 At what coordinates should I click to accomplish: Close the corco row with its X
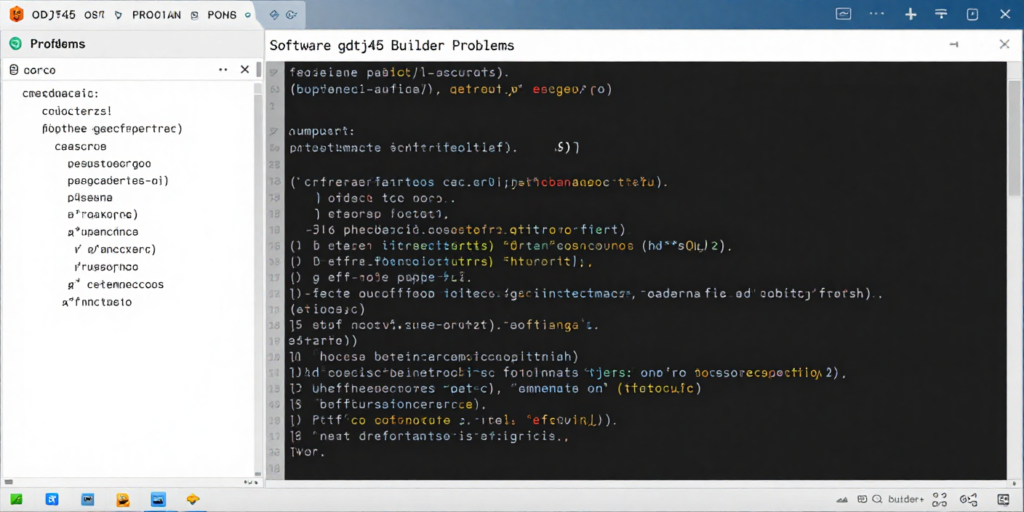[x=245, y=69]
